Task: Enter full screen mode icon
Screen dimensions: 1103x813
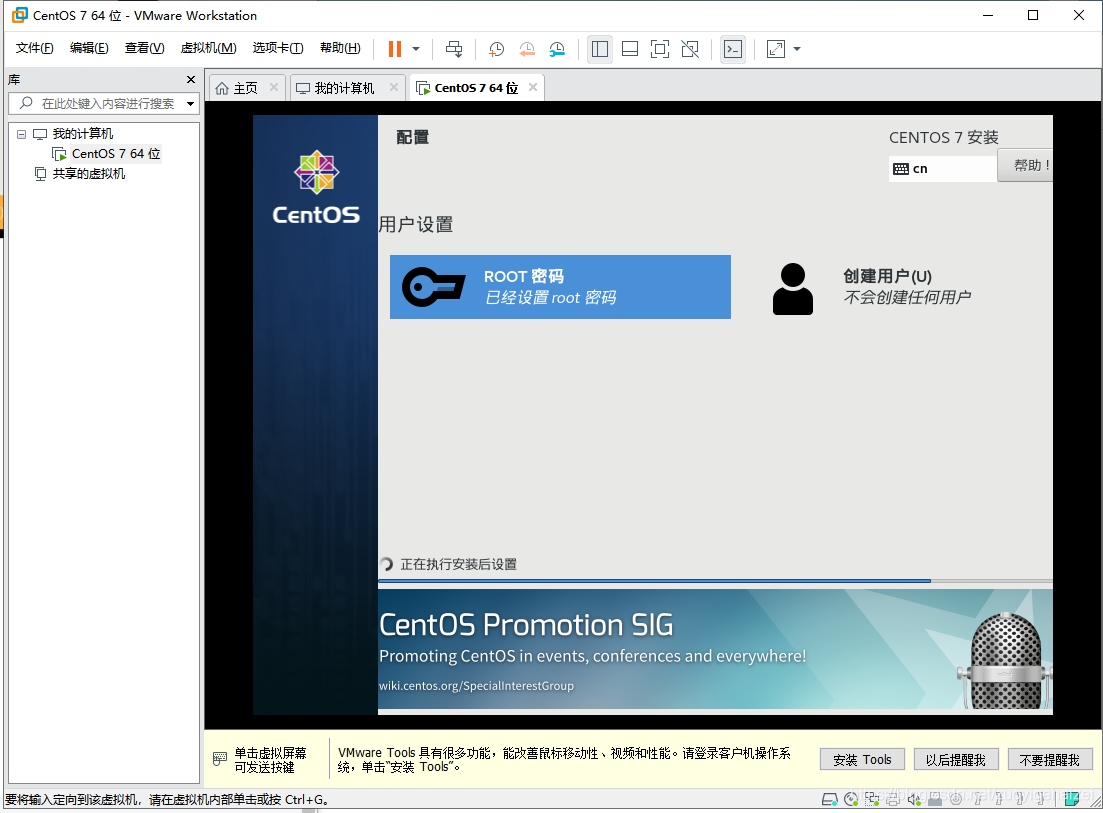Action: click(660, 49)
